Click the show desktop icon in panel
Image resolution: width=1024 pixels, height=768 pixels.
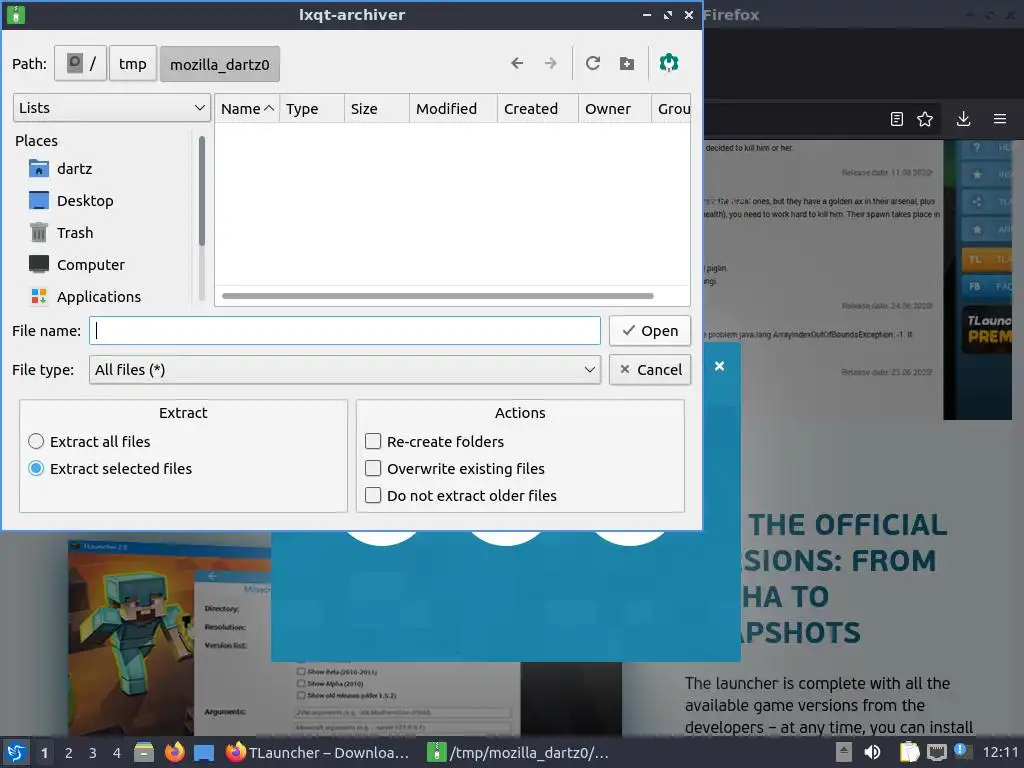204,752
